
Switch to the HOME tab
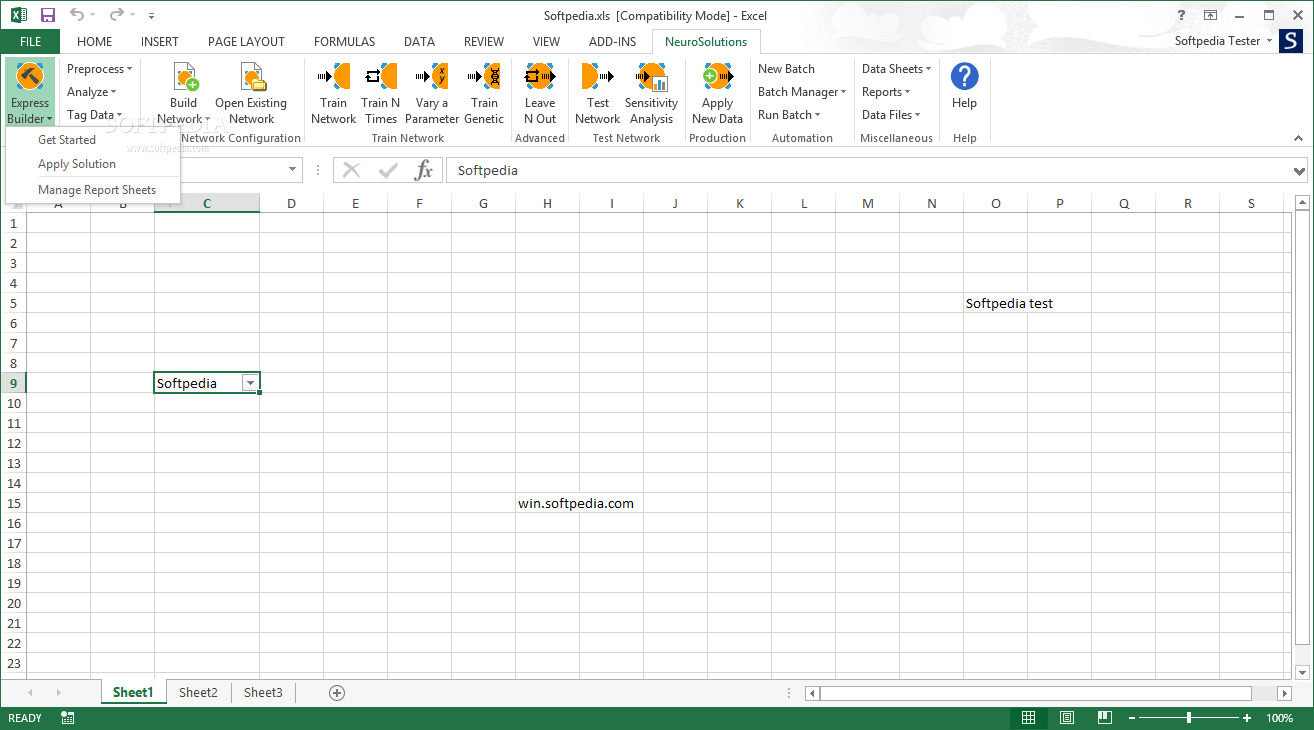click(x=94, y=42)
